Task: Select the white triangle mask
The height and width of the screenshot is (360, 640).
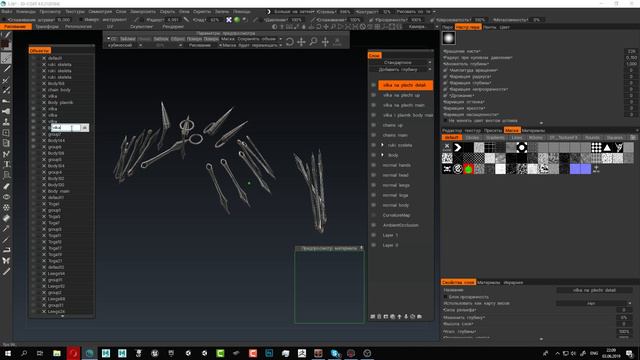Action: pos(607,147)
